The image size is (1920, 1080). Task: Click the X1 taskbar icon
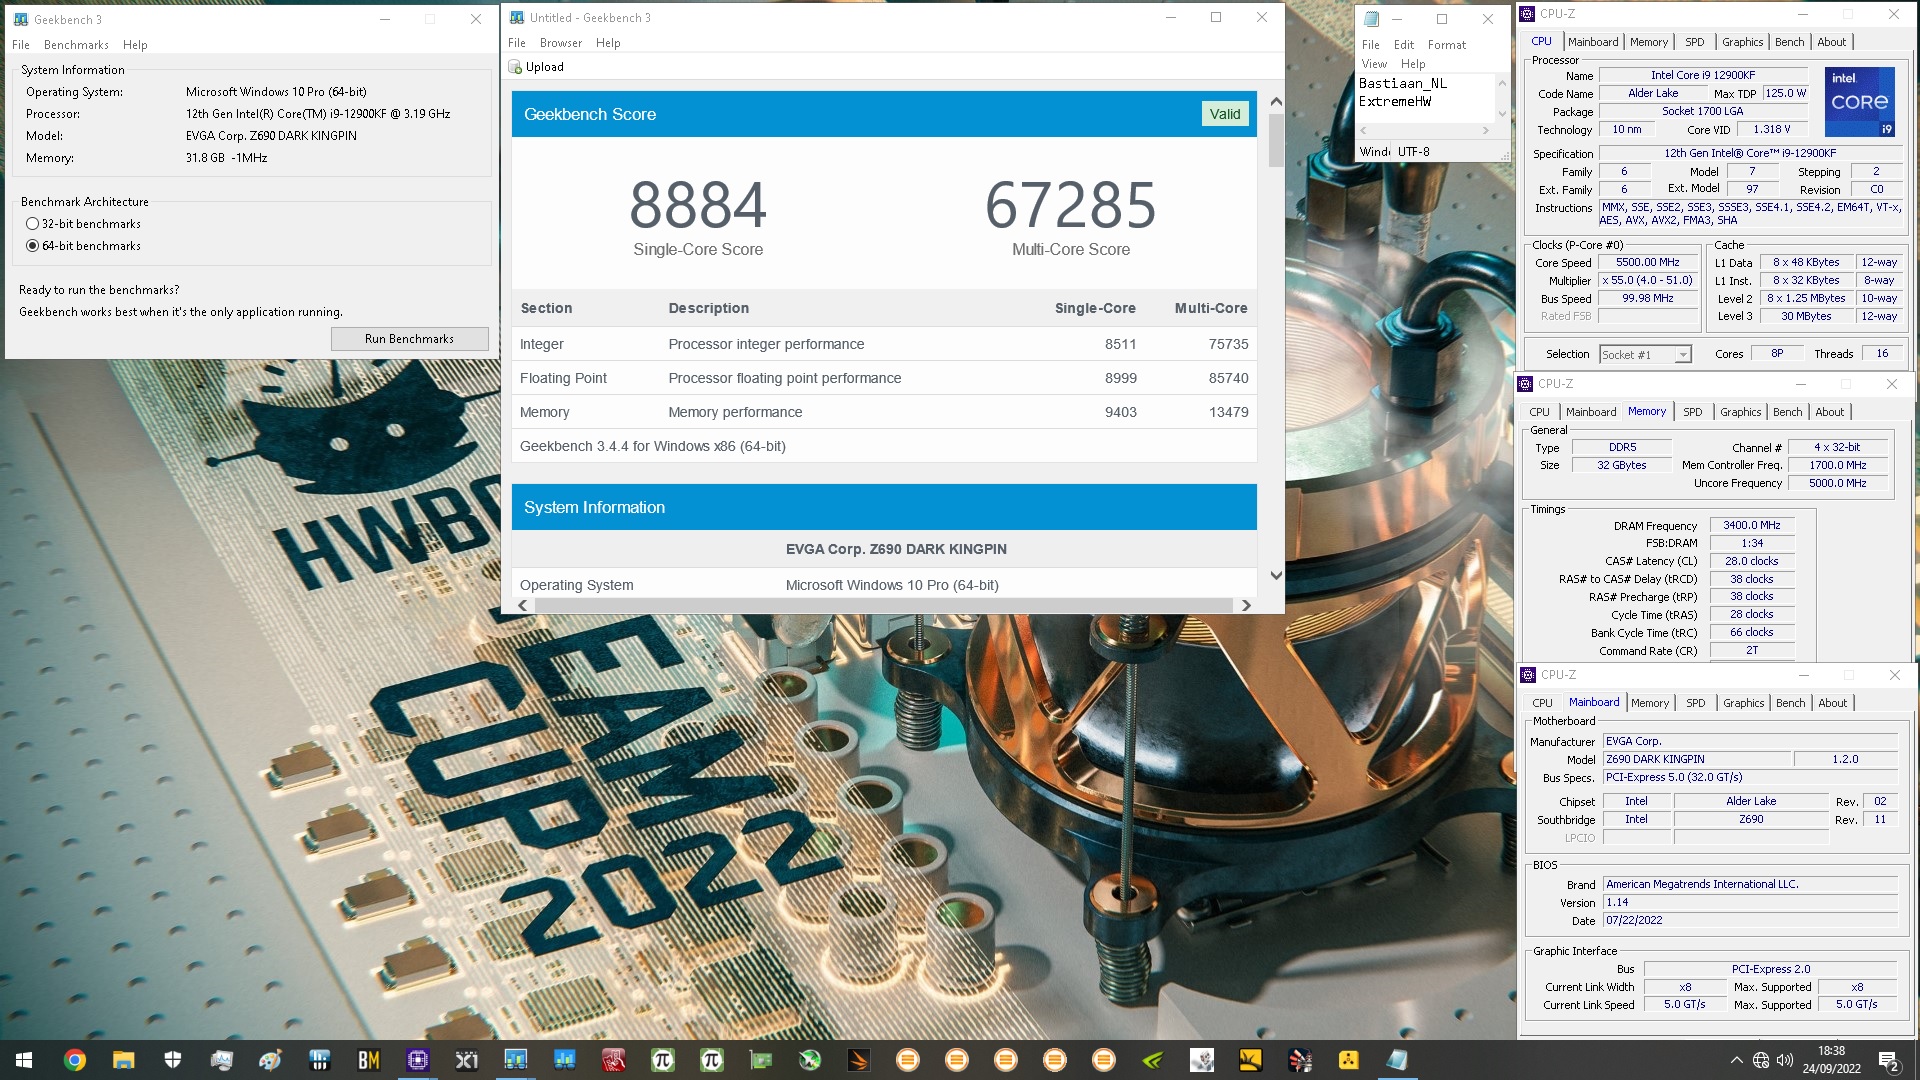pos(466,1060)
